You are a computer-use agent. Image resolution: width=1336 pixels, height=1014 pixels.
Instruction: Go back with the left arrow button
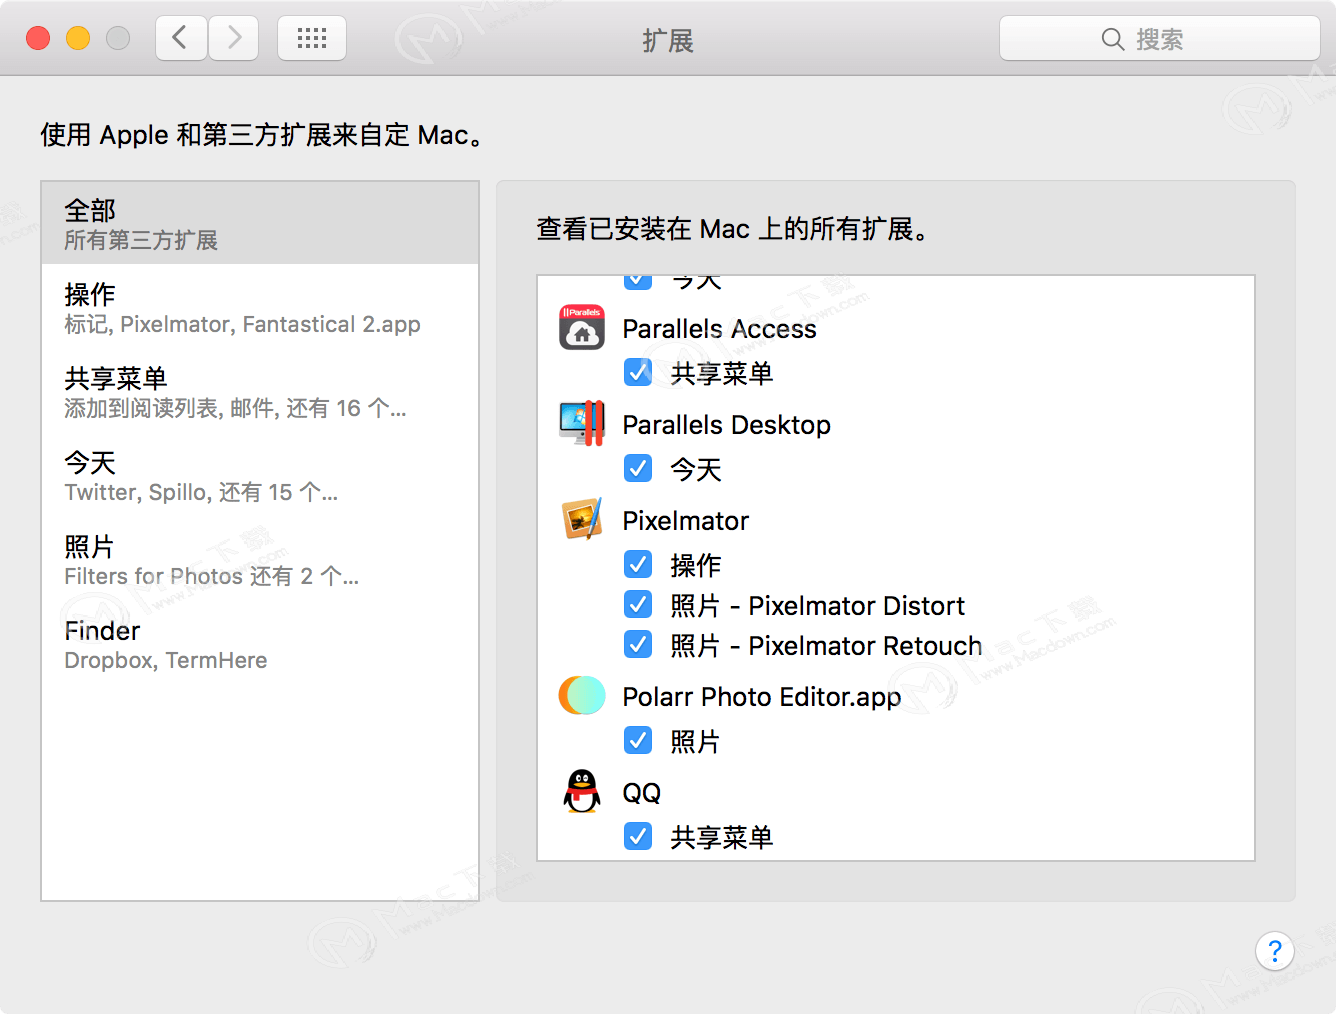[x=182, y=39]
